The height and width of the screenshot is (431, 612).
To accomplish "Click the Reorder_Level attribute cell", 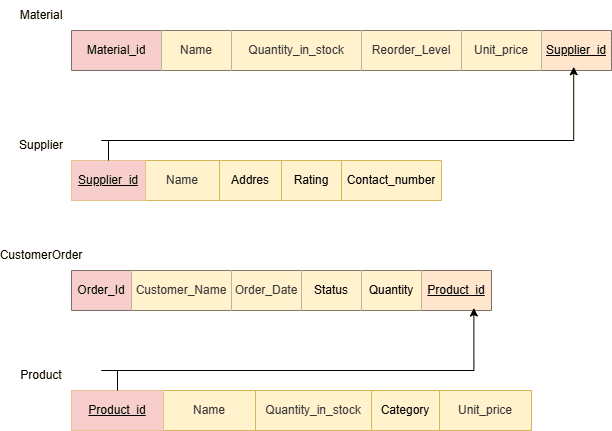I will [411, 50].
